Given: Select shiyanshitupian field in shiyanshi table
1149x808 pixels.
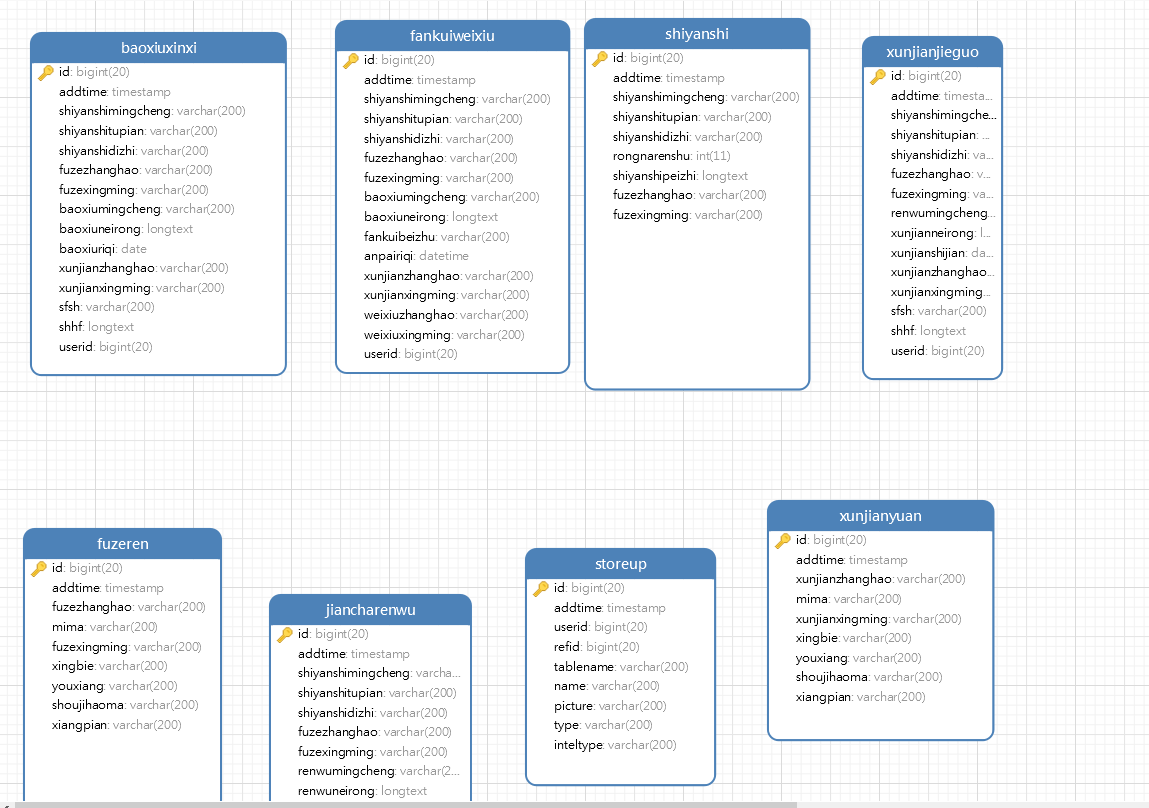Looking at the screenshot, I should point(692,116).
